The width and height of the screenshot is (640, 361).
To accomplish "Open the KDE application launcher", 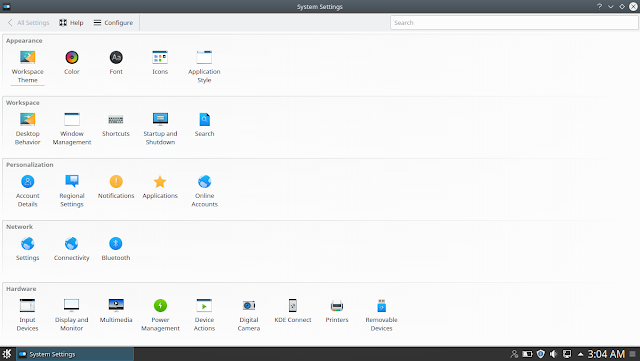I will (x=7, y=354).
